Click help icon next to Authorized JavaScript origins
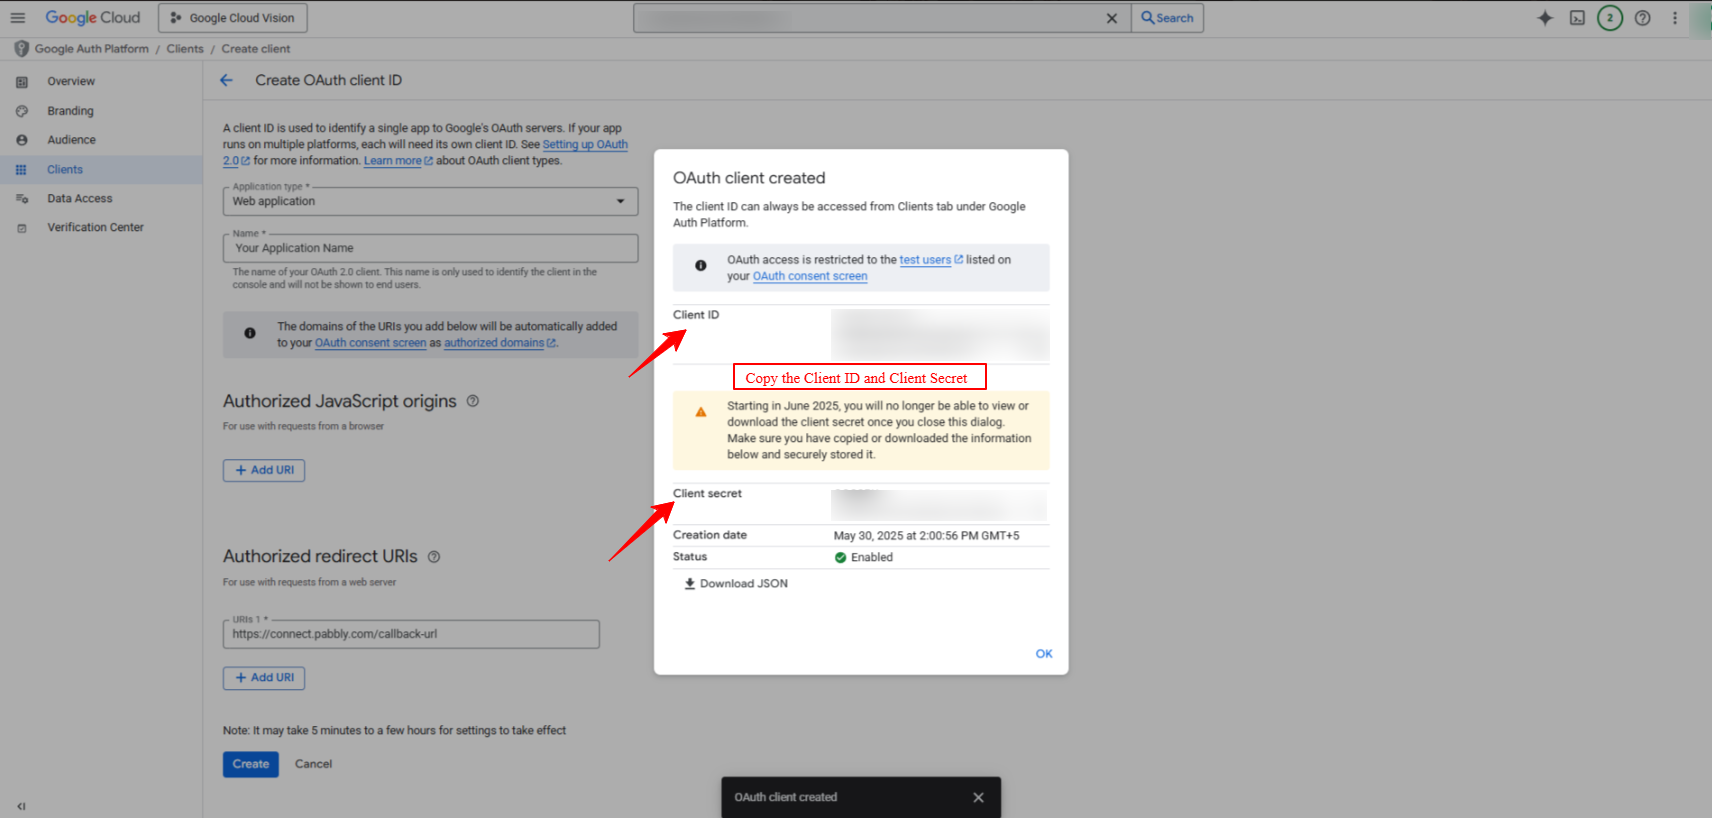 click(x=473, y=401)
